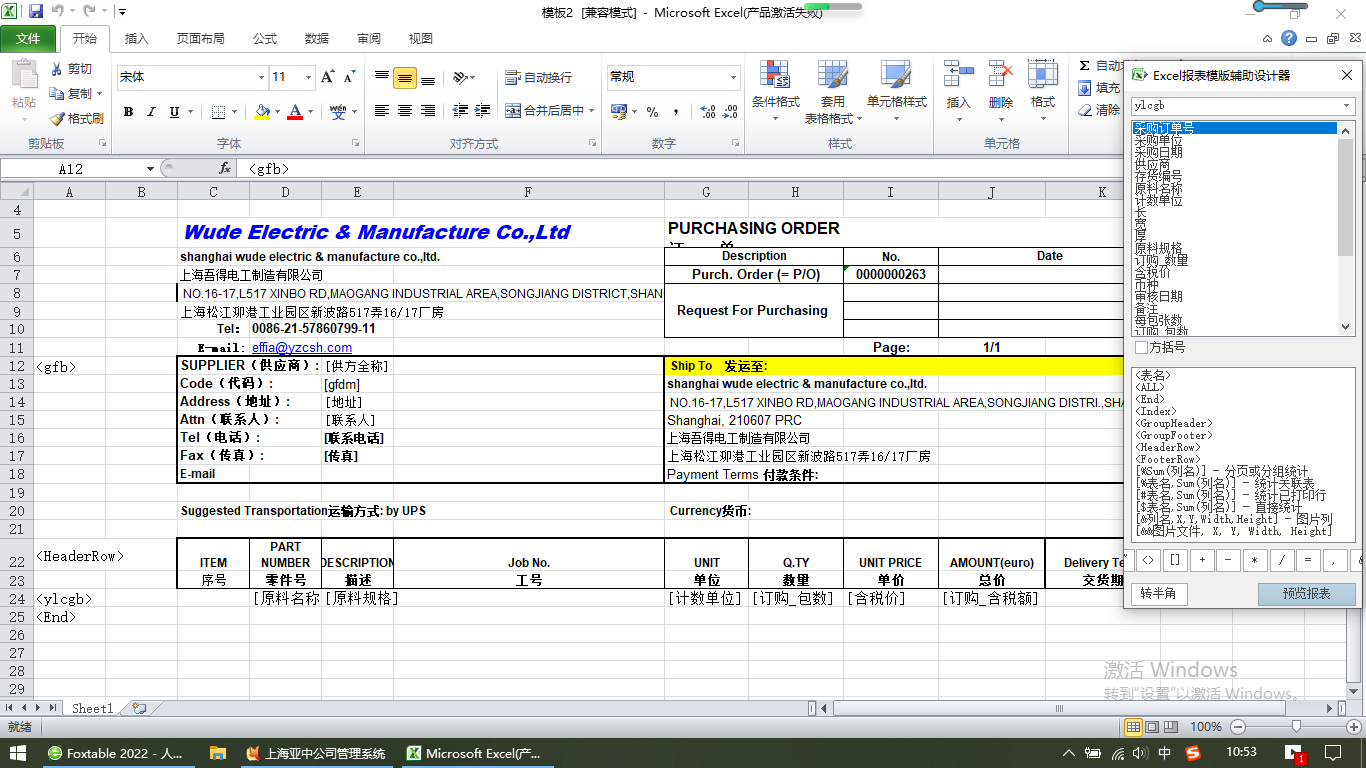This screenshot has width=1366, height=768.
Task: Increase font size with the large A icon
Action: pyautogui.click(x=327, y=77)
